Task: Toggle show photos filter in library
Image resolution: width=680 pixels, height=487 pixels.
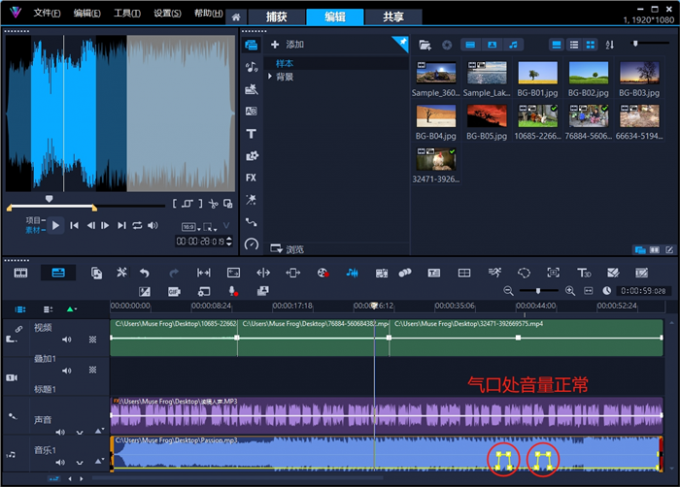Action: pos(492,45)
